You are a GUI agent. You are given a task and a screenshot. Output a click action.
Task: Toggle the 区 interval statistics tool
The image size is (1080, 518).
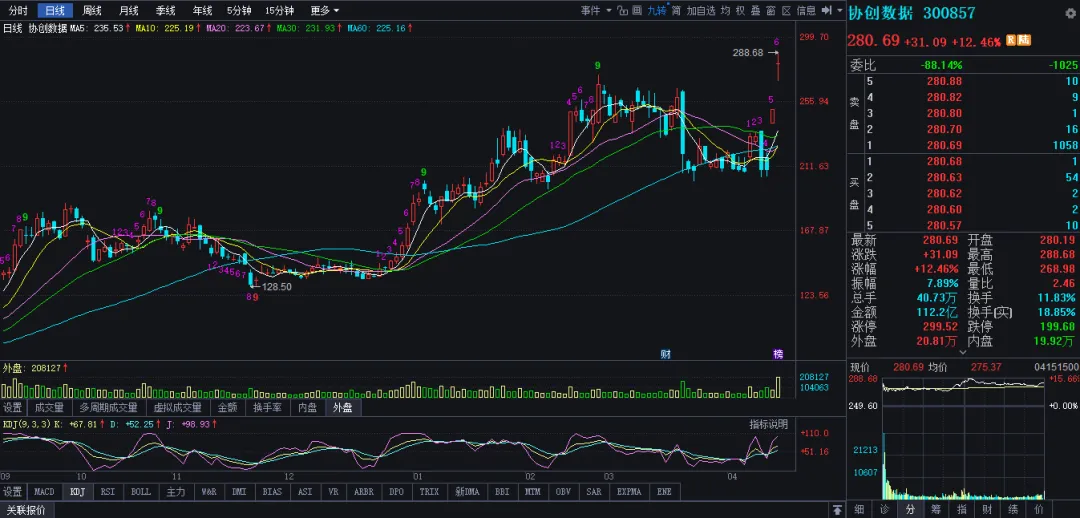[786, 10]
